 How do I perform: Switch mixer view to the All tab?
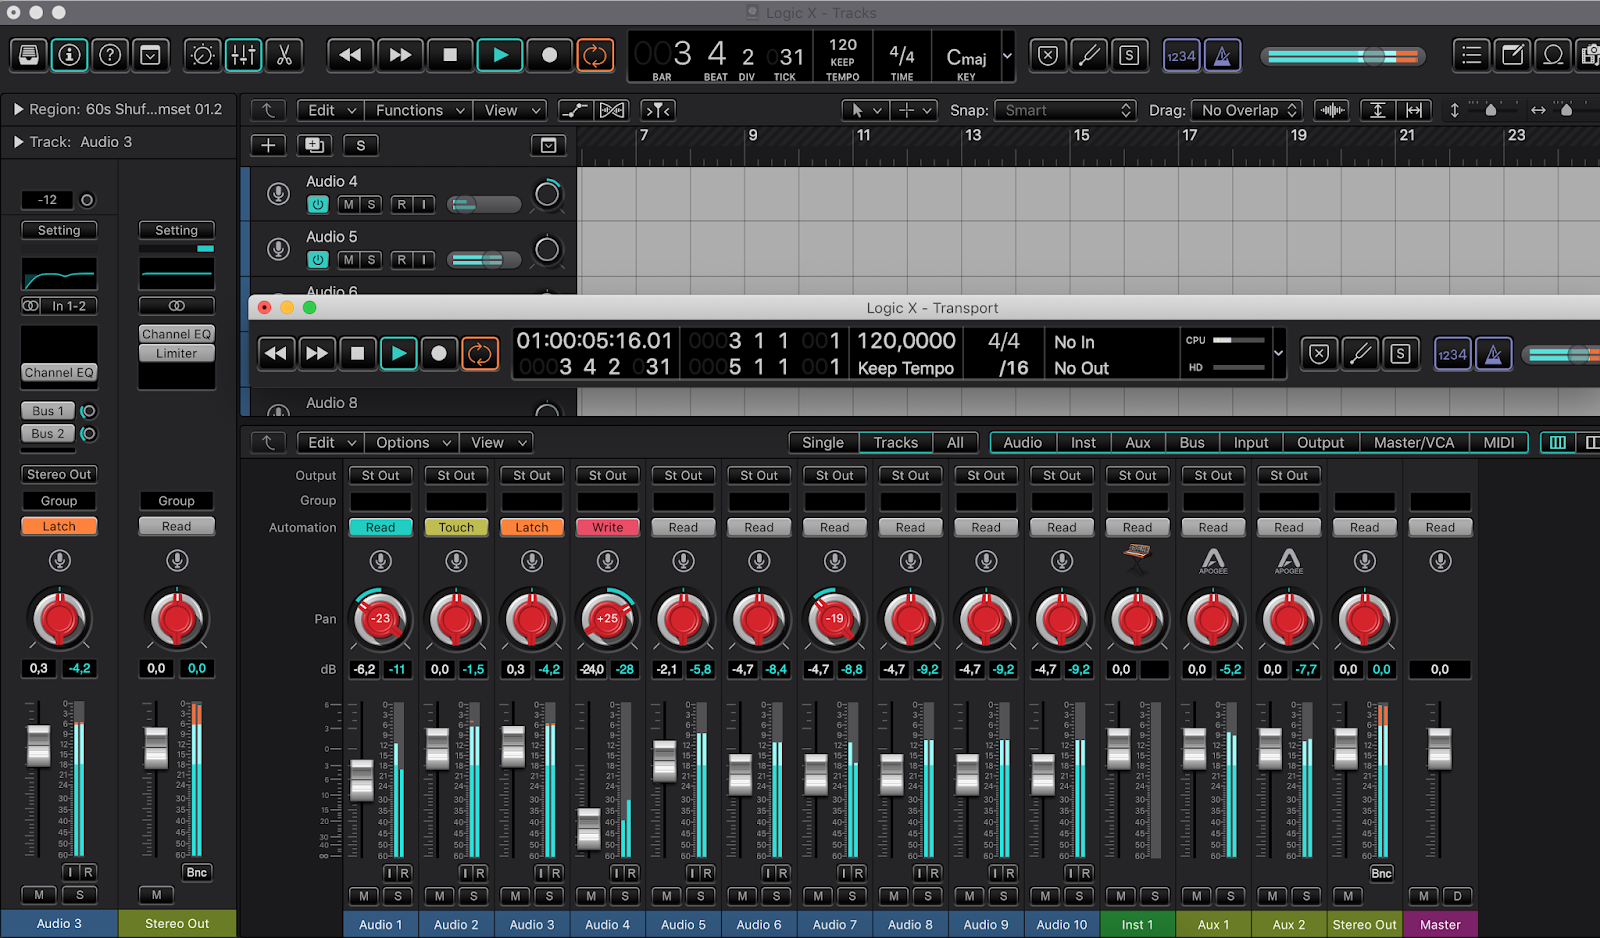[955, 443]
